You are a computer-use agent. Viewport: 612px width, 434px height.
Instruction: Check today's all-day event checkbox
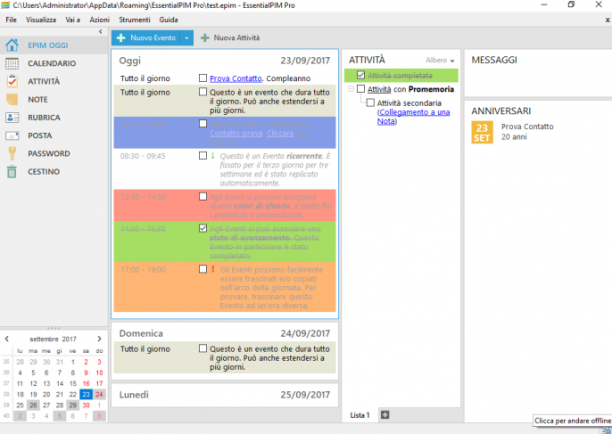coord(203,92)
